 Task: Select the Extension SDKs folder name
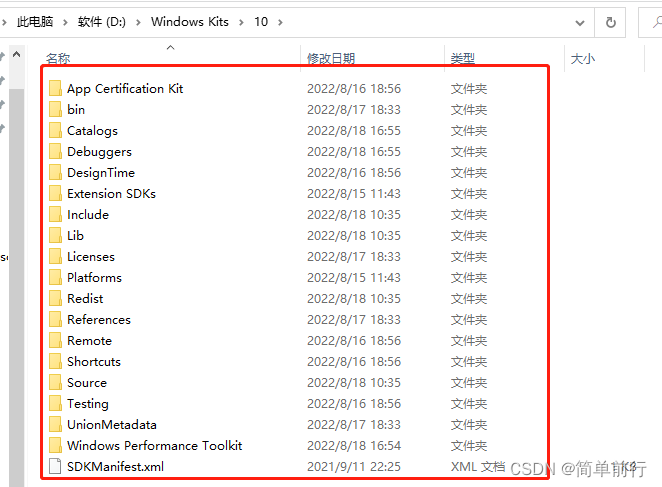pyautogui.click(x=111, y=193)
